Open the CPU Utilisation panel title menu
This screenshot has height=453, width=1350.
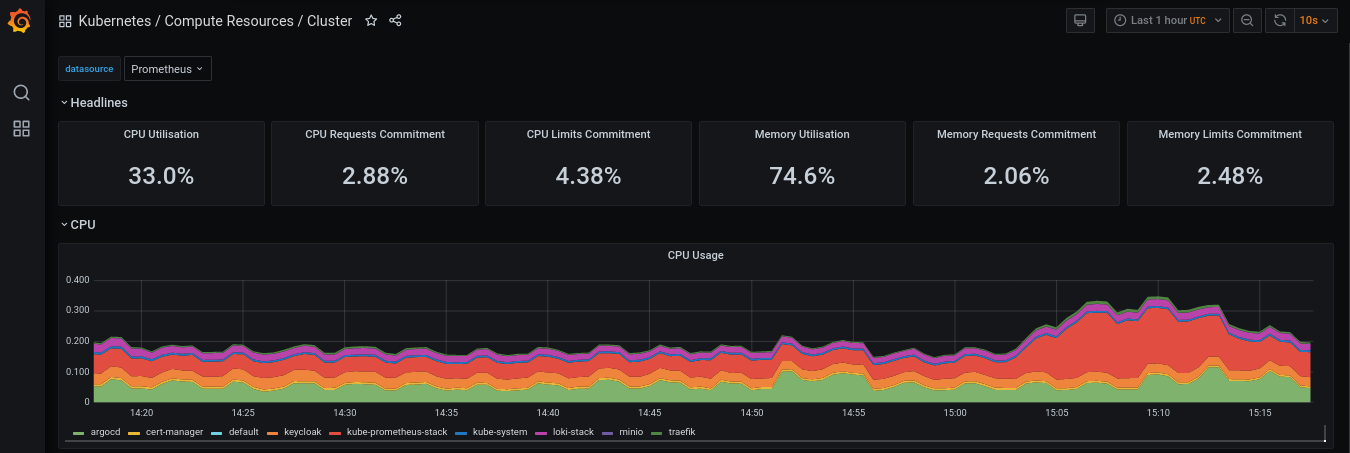click(161, 134)
